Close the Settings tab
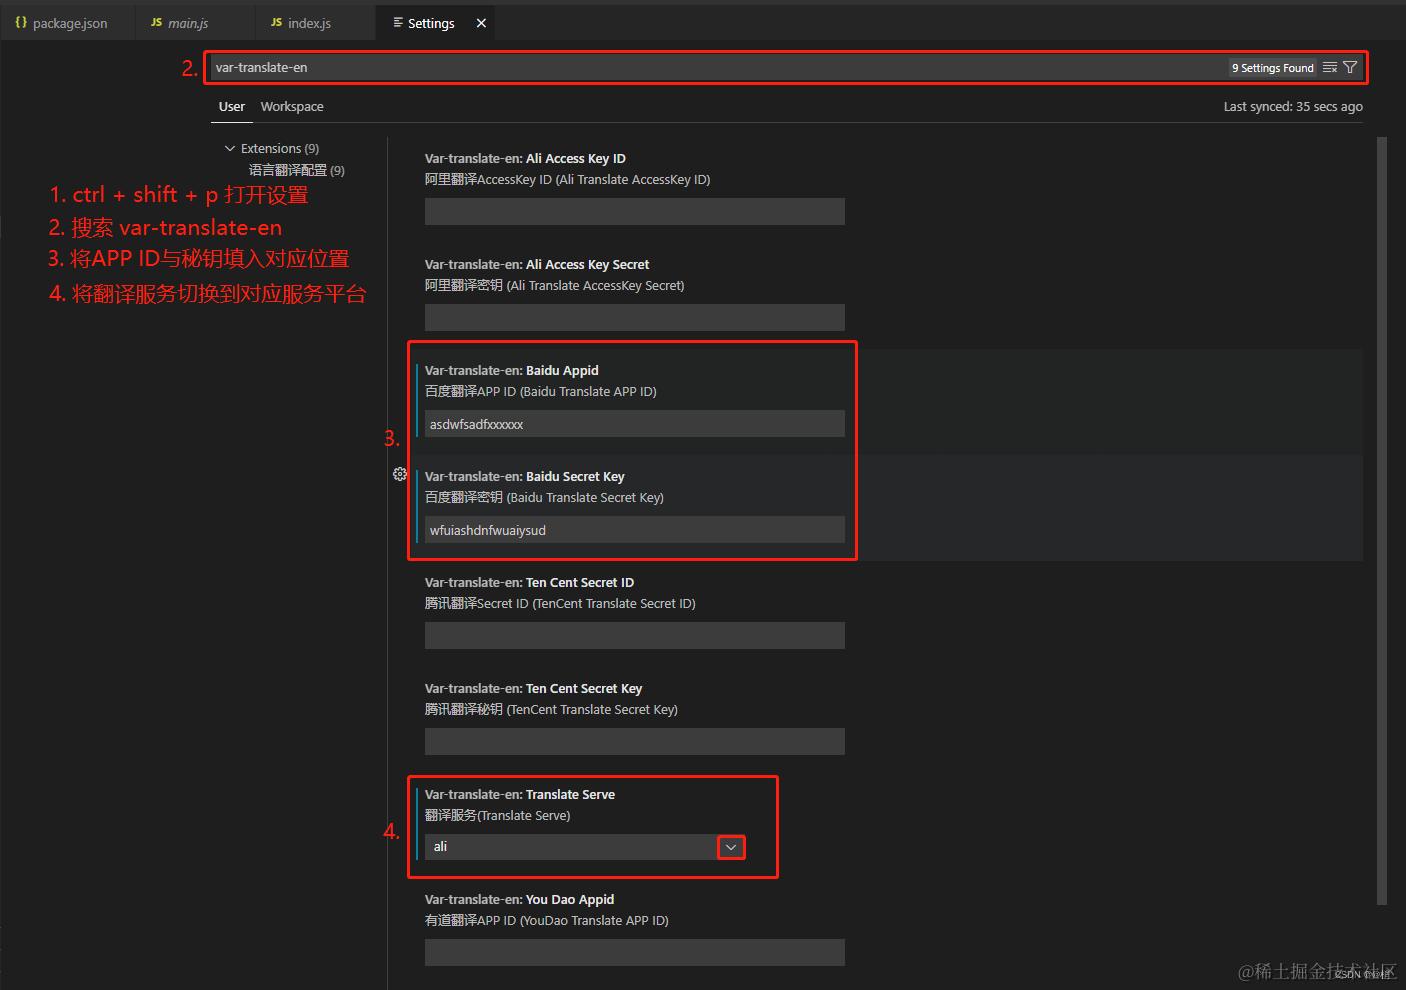This screenshot has width=1406, height=990. (x=481, y=23)
